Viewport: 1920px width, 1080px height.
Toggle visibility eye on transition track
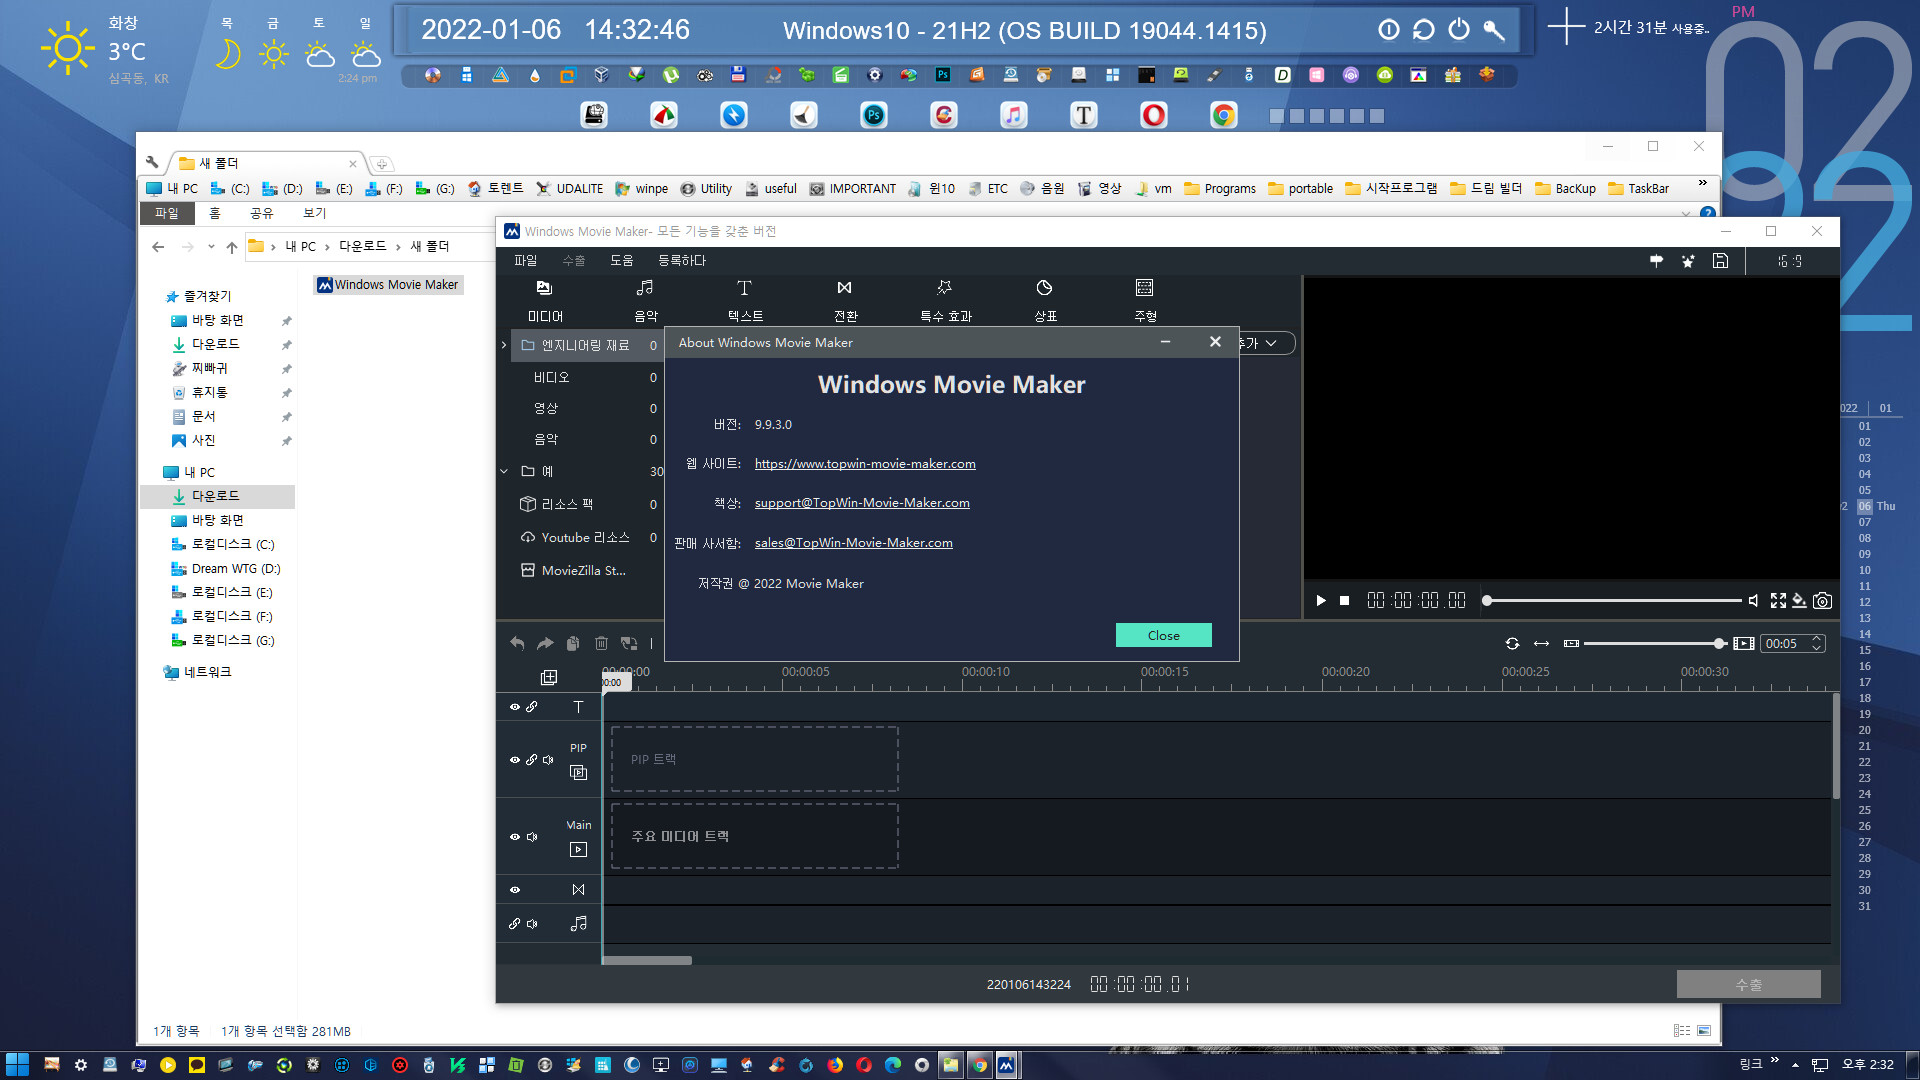[515, 890]
